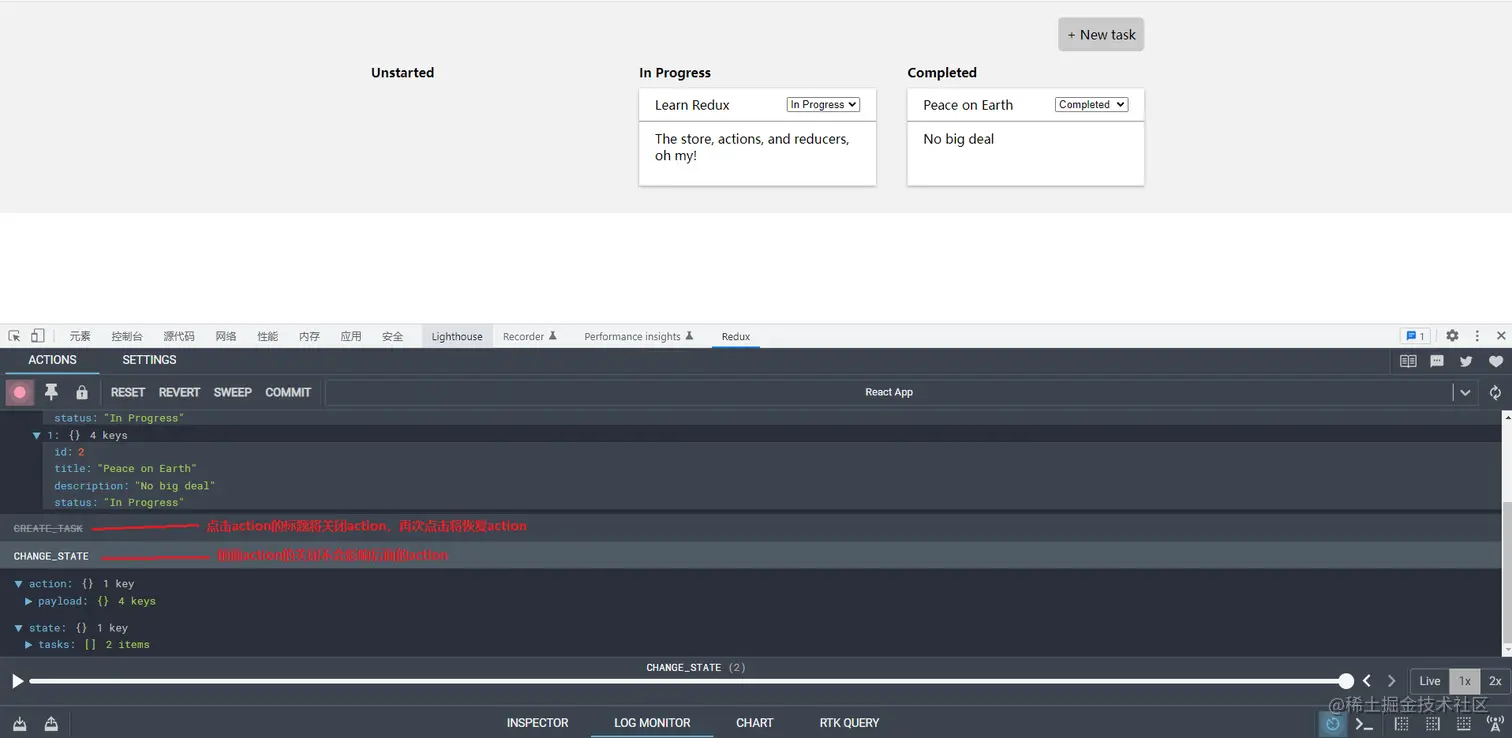1512x738 pixels.
Task: Click the RESET button
Action: 128,392
